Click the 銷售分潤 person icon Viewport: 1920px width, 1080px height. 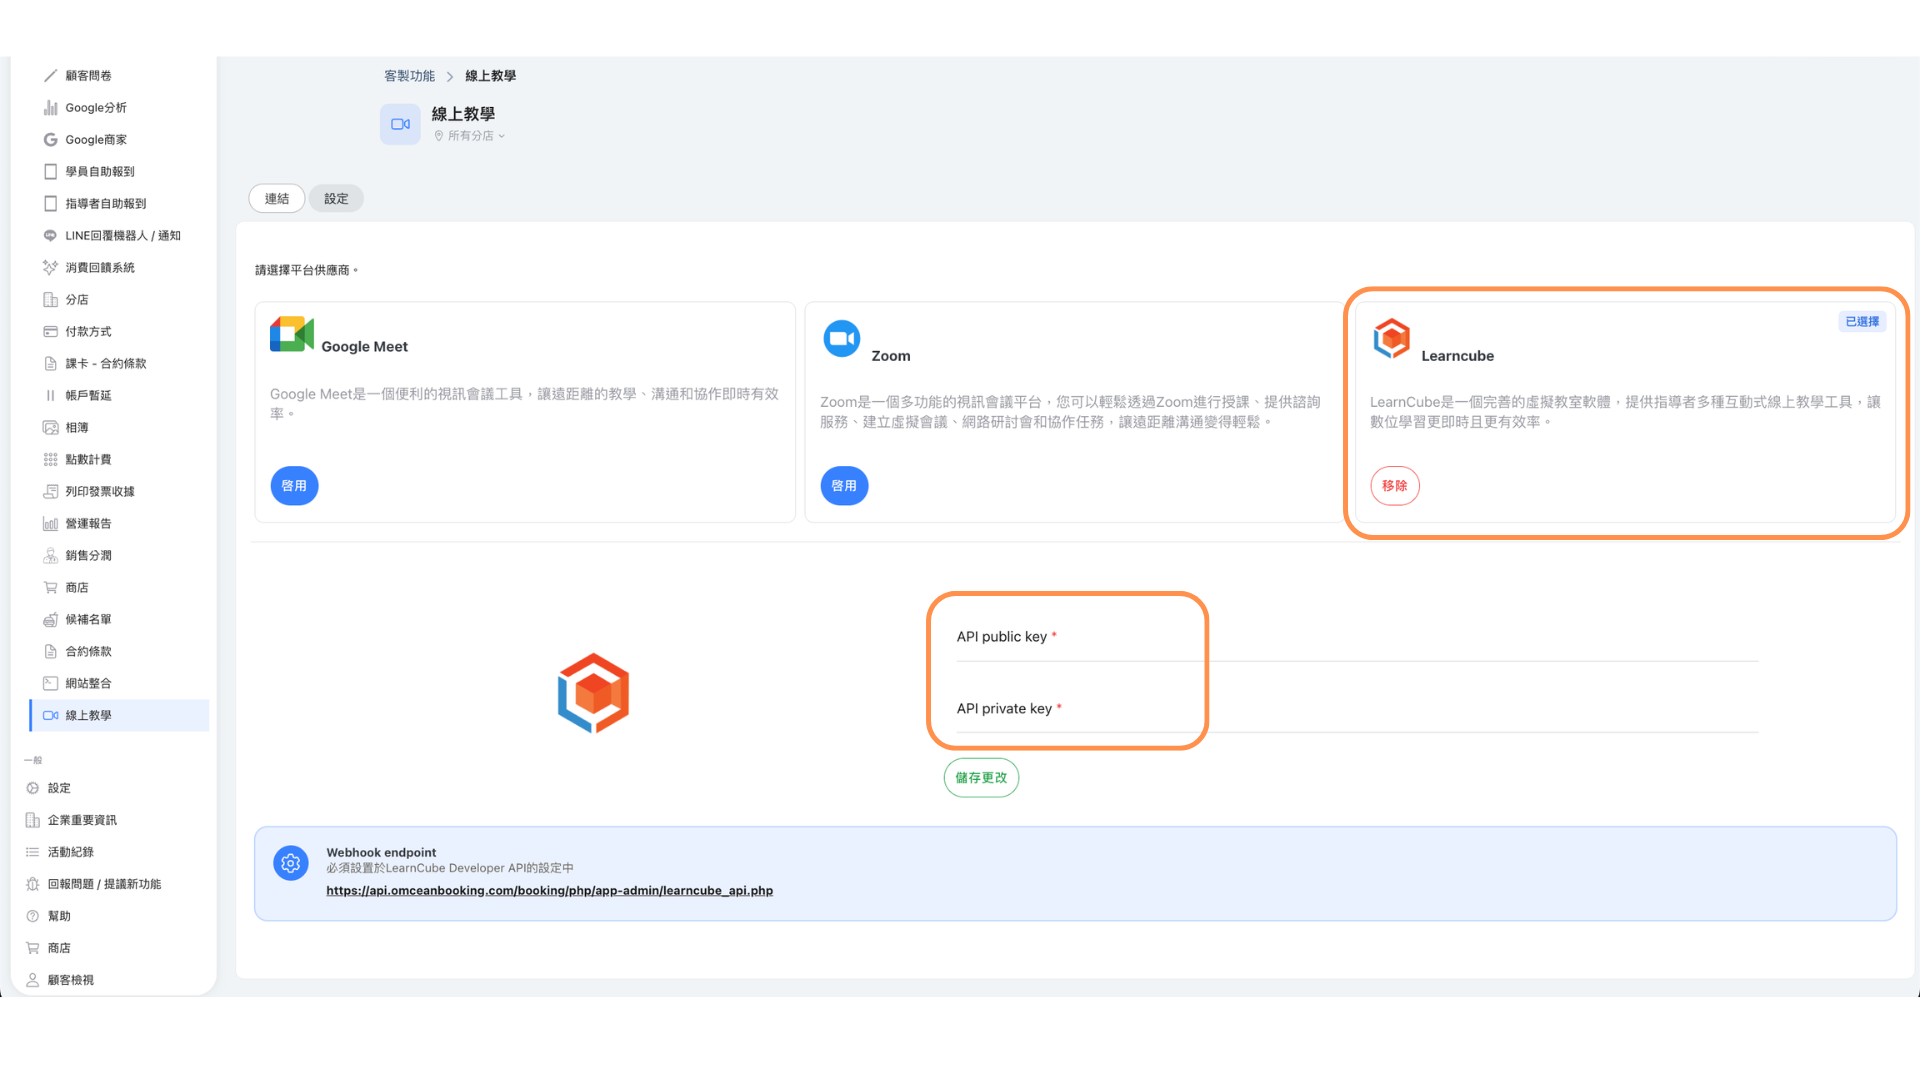point(50,556)
